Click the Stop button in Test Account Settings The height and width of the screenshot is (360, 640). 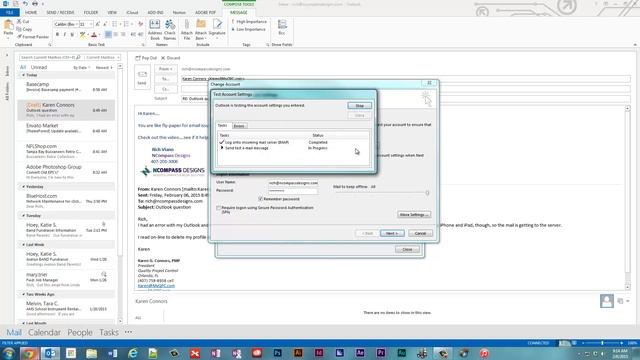point(360,106)
